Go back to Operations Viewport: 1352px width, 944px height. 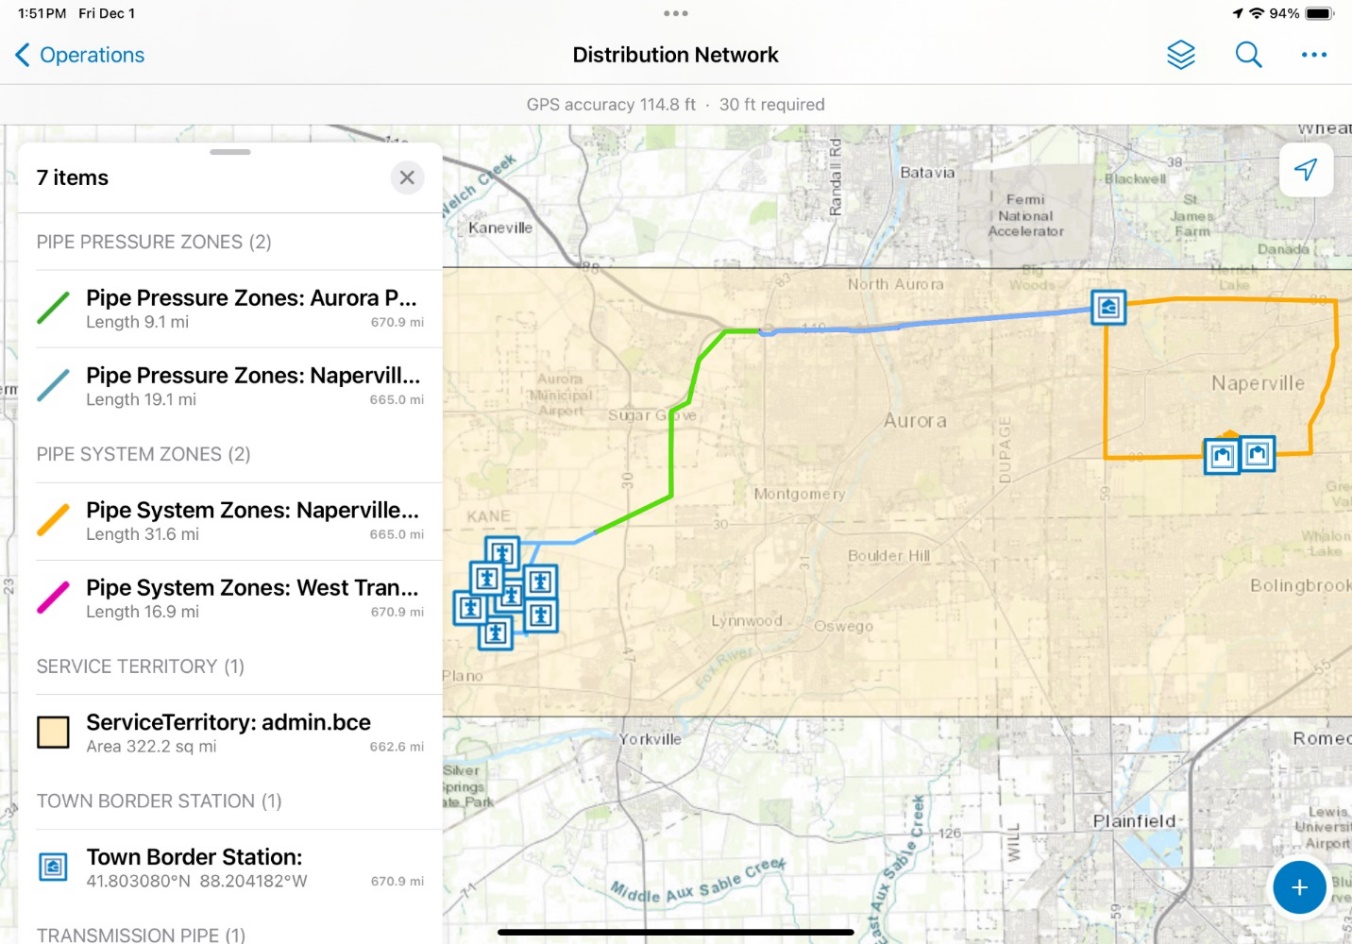pos(78,55)
